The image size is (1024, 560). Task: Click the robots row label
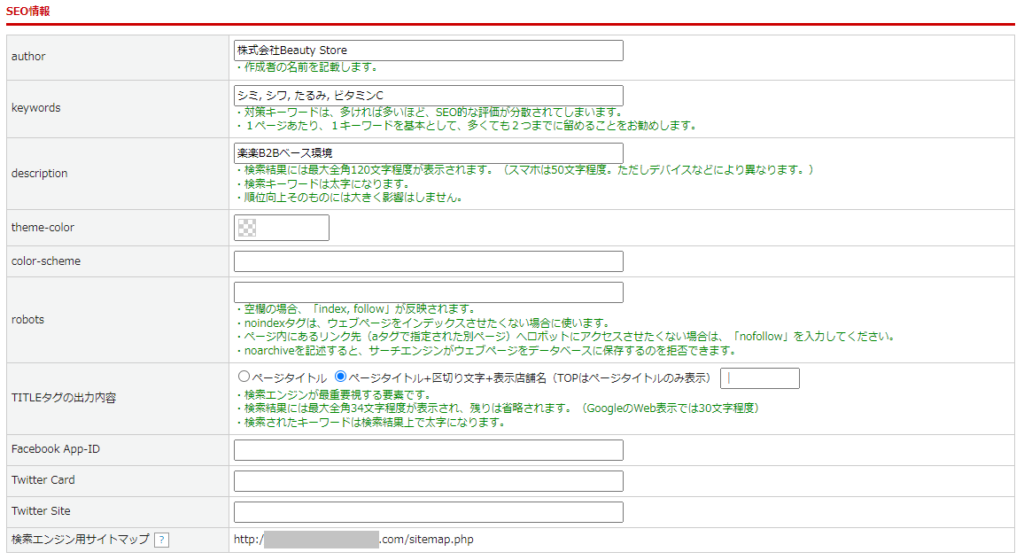(27, 319)
